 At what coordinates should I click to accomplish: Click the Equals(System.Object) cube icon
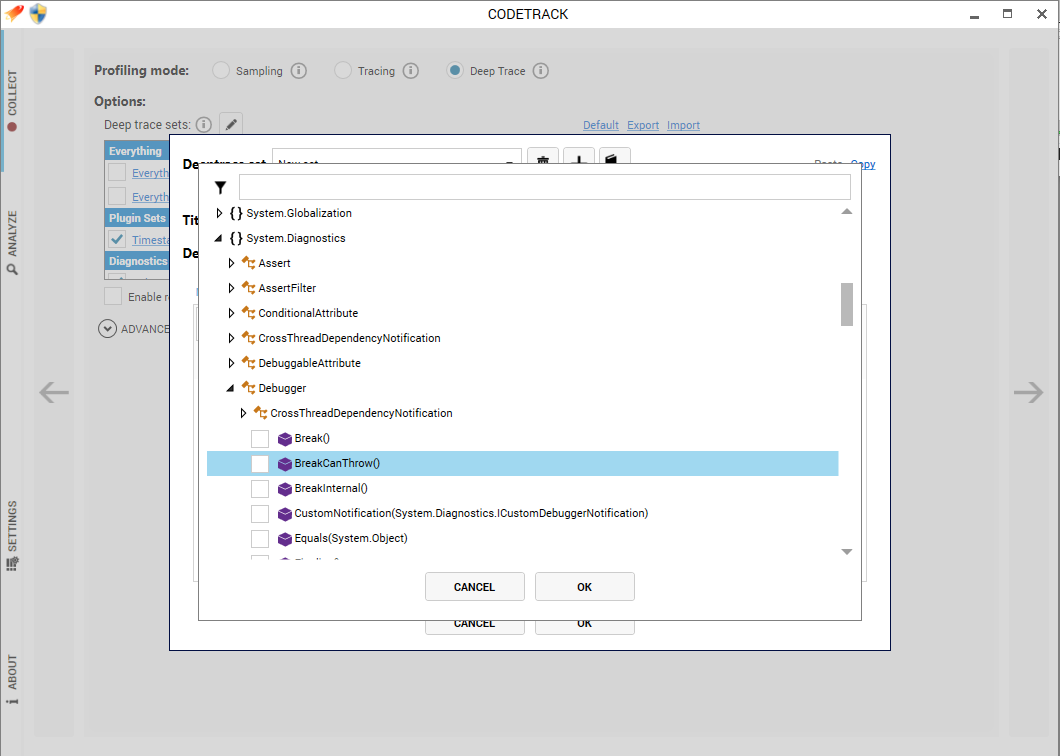coord(285,539)
